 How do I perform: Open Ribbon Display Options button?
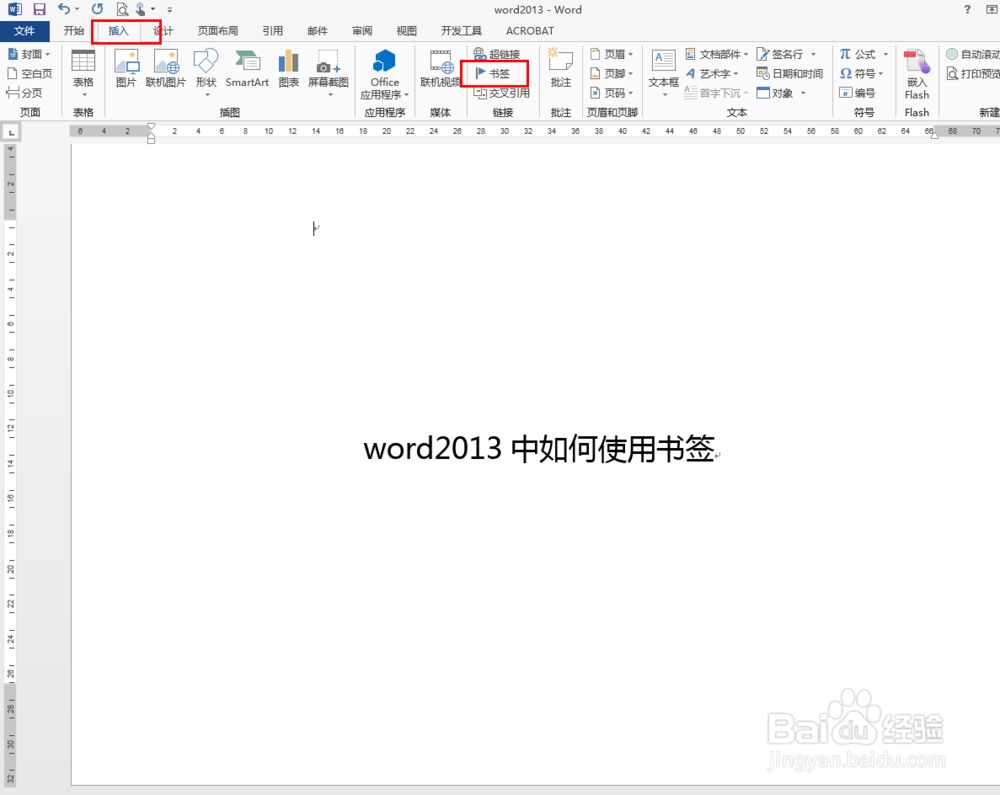(992, 10)
